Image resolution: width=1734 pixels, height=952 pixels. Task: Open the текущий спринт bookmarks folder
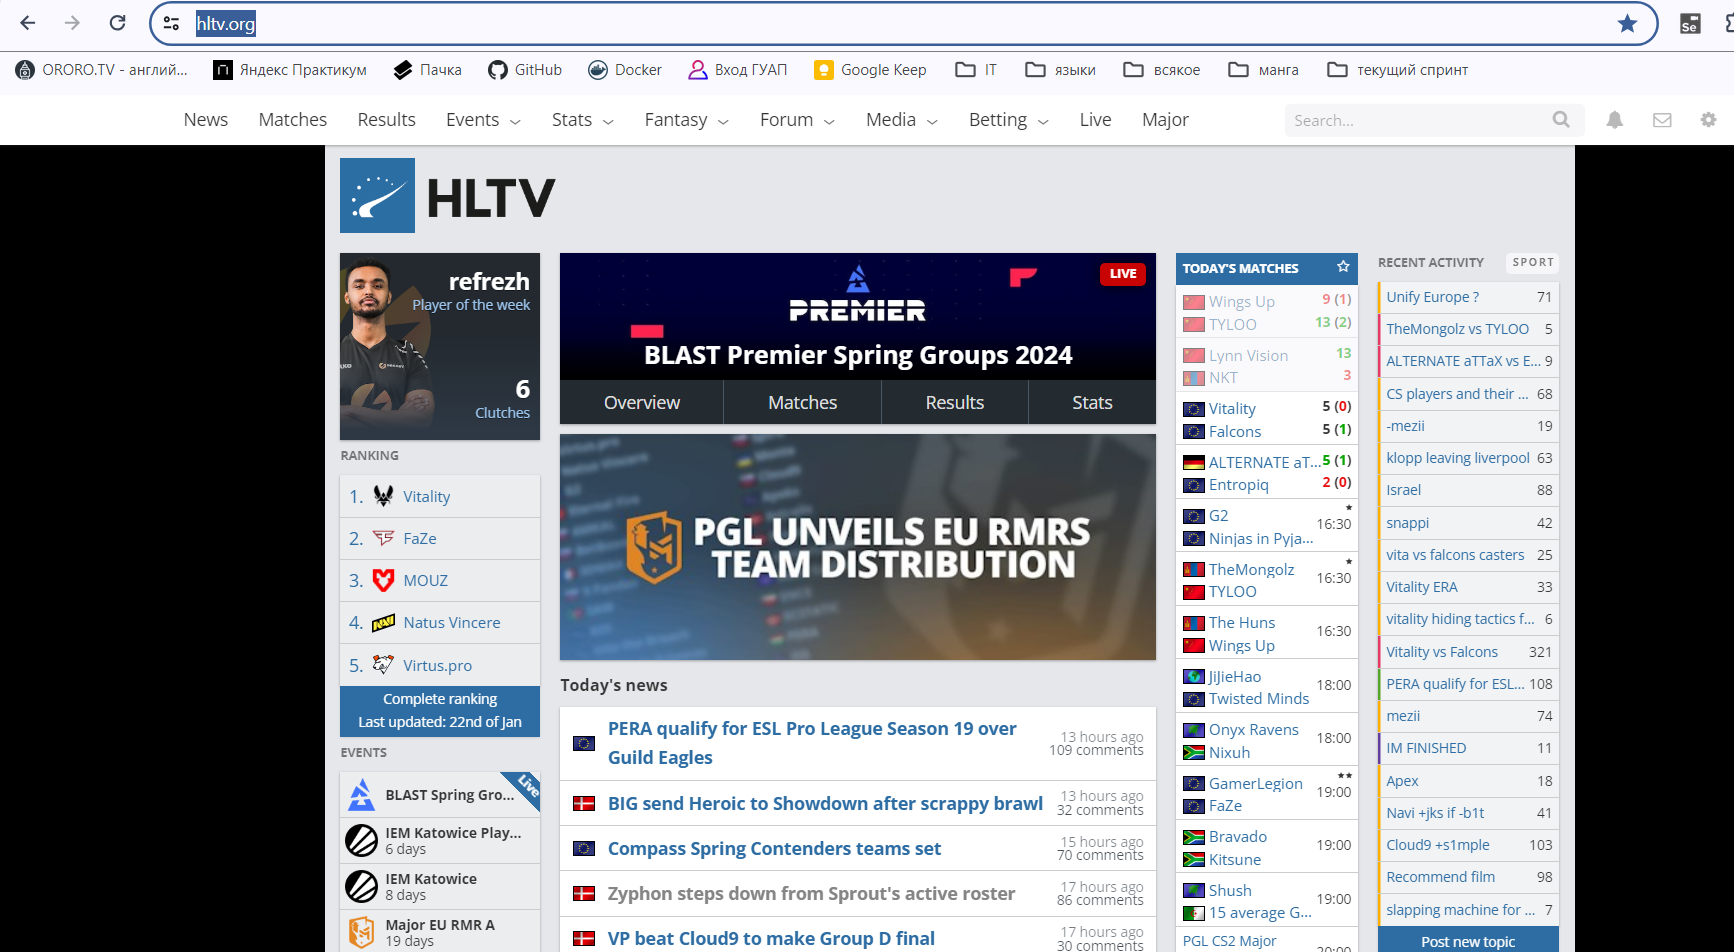coord(1397,70)
